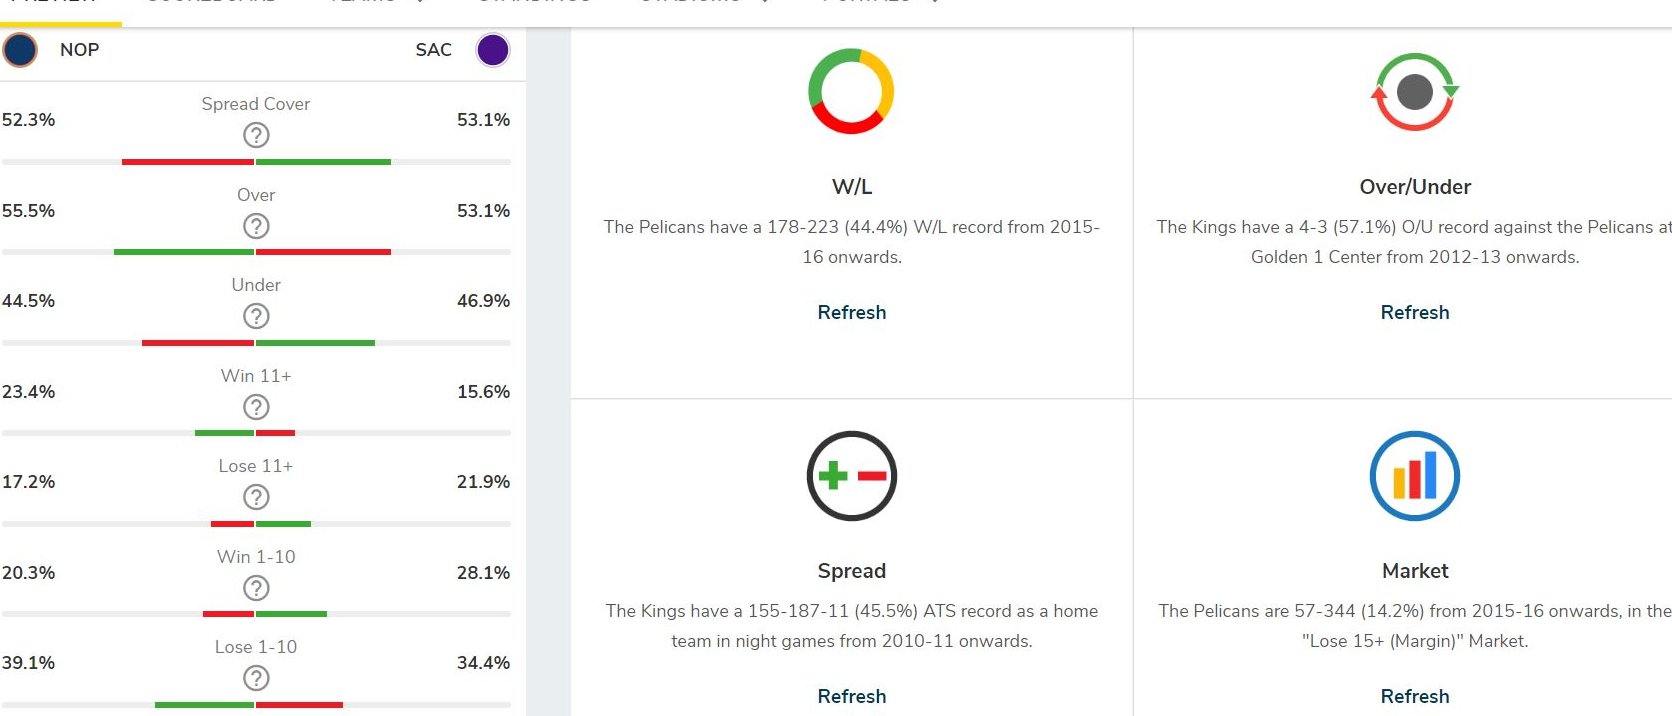Click the Market bar chart icon
This screenshot has height=716, width=1672.
1414,476
